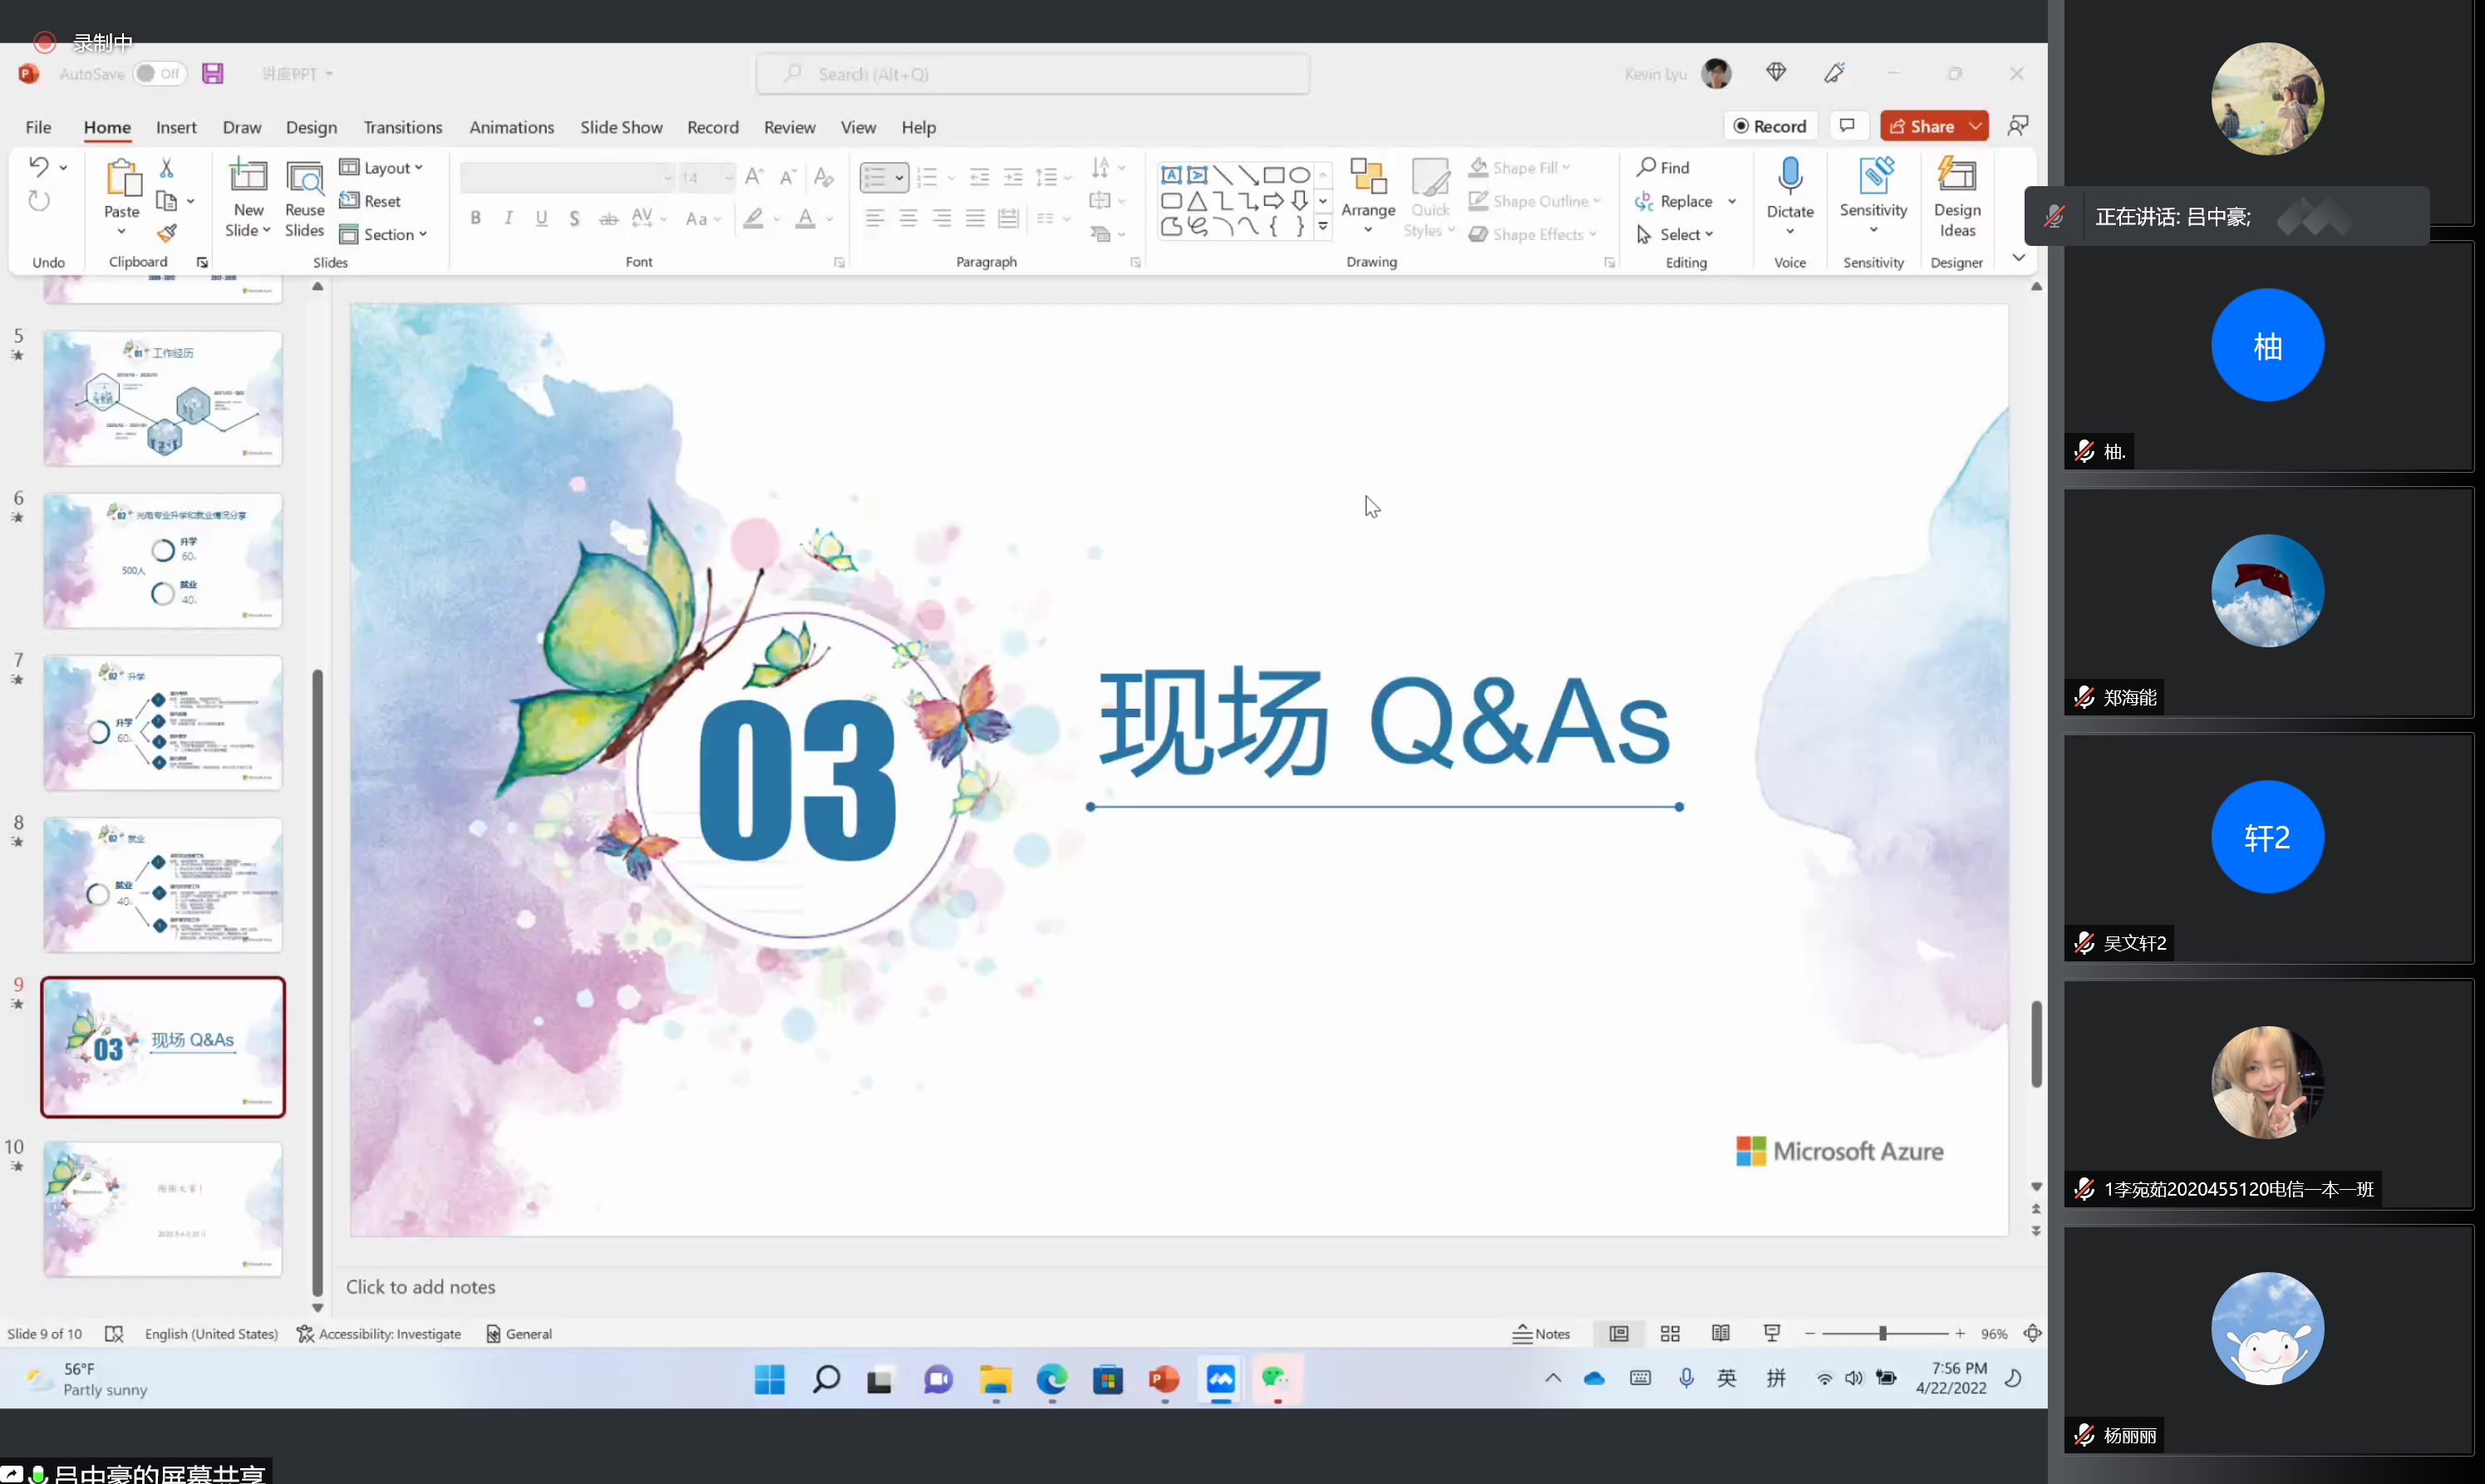Switch to the Design tab
2485x1484 pixels.
click(x=311, y=127)
